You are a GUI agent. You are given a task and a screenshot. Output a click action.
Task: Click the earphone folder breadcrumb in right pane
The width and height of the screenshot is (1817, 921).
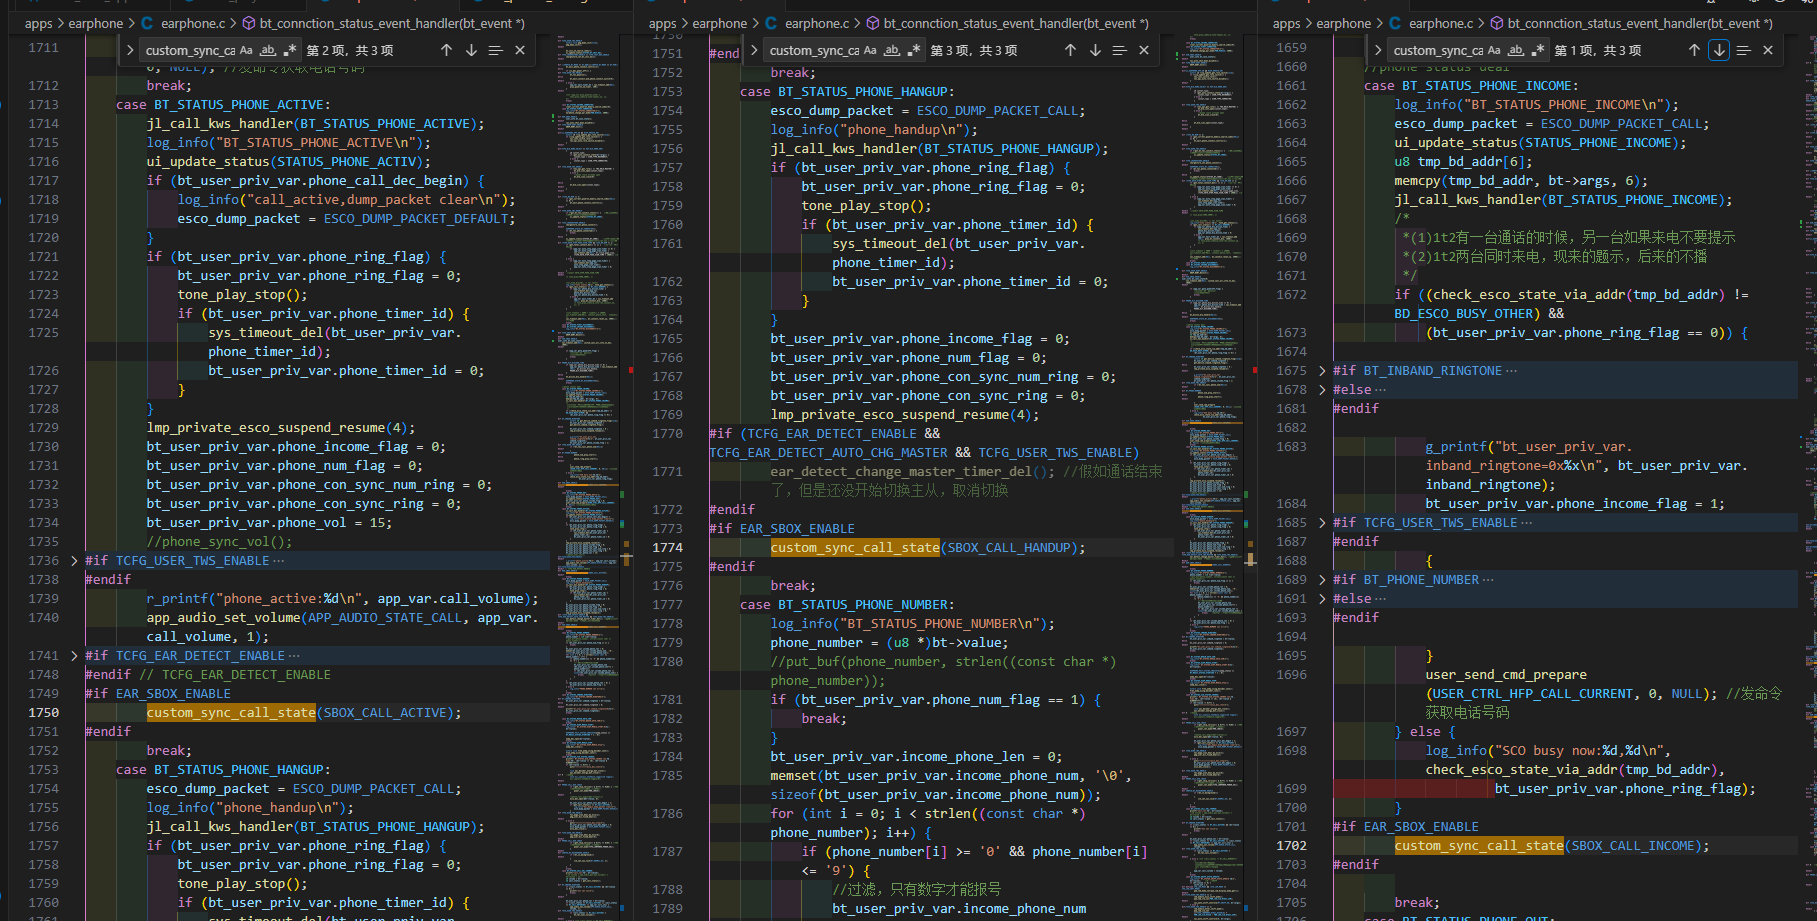tap(1344, 23)
